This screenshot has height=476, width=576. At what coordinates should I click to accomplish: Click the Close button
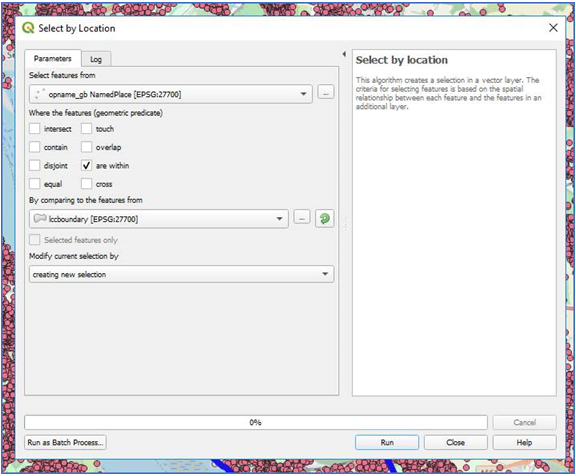456,442
